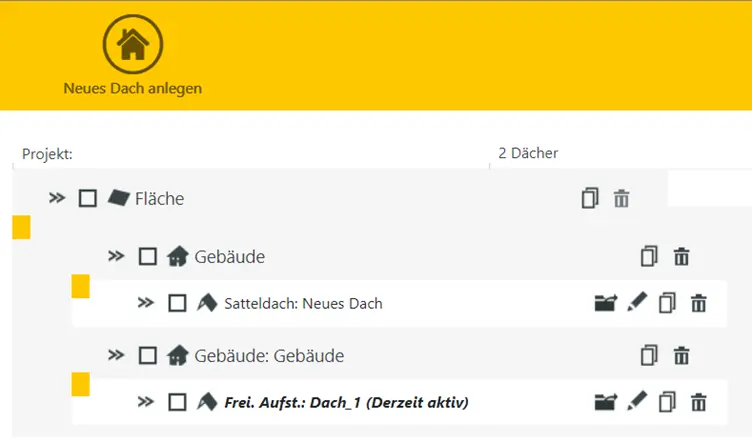752x442 pixels.
Task: Open folder icon for Satteldach: Neues Dach
Action: click(604, 303)
